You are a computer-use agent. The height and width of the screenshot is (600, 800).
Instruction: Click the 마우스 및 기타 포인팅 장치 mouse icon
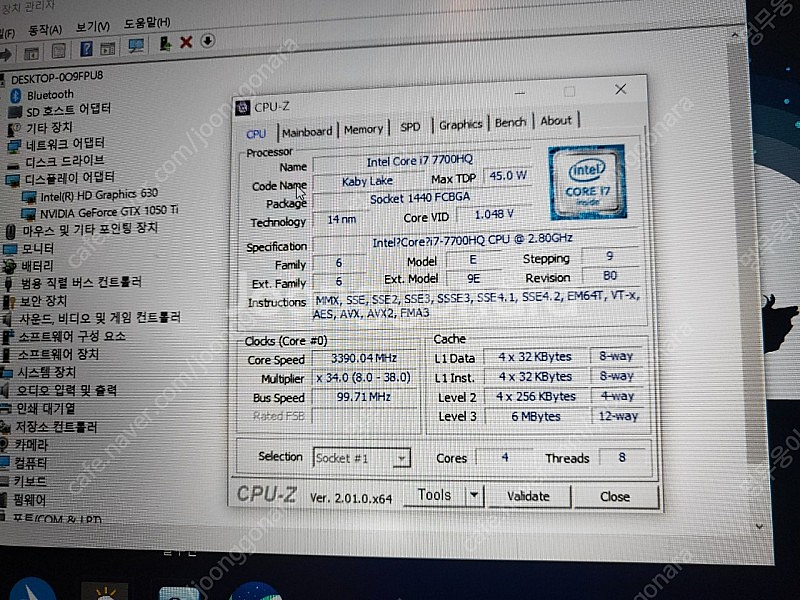(11, 232)
